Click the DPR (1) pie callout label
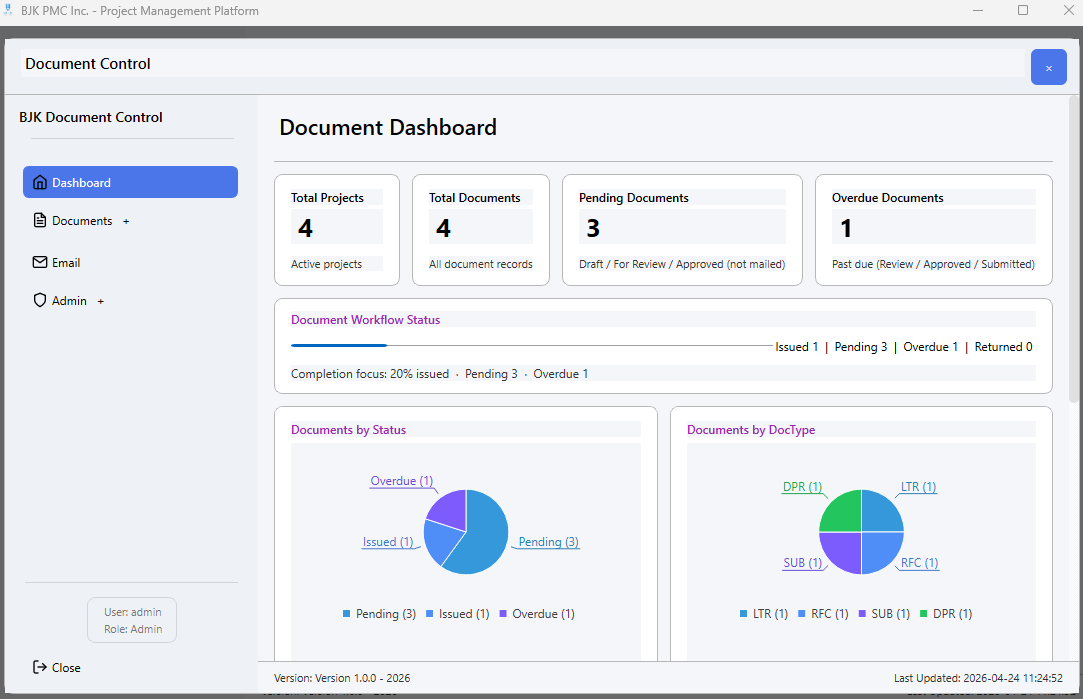This screenshot has height=699, width=1083. (x=802, y=487)
